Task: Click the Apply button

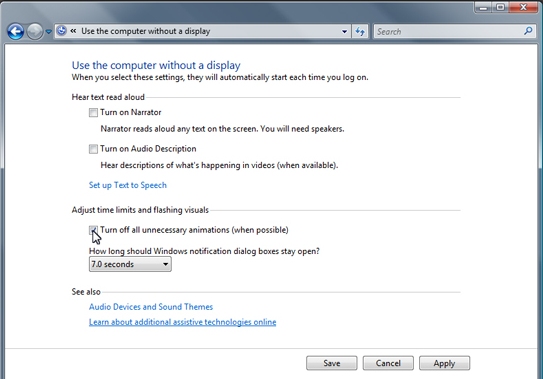Action: click(444, 363)
